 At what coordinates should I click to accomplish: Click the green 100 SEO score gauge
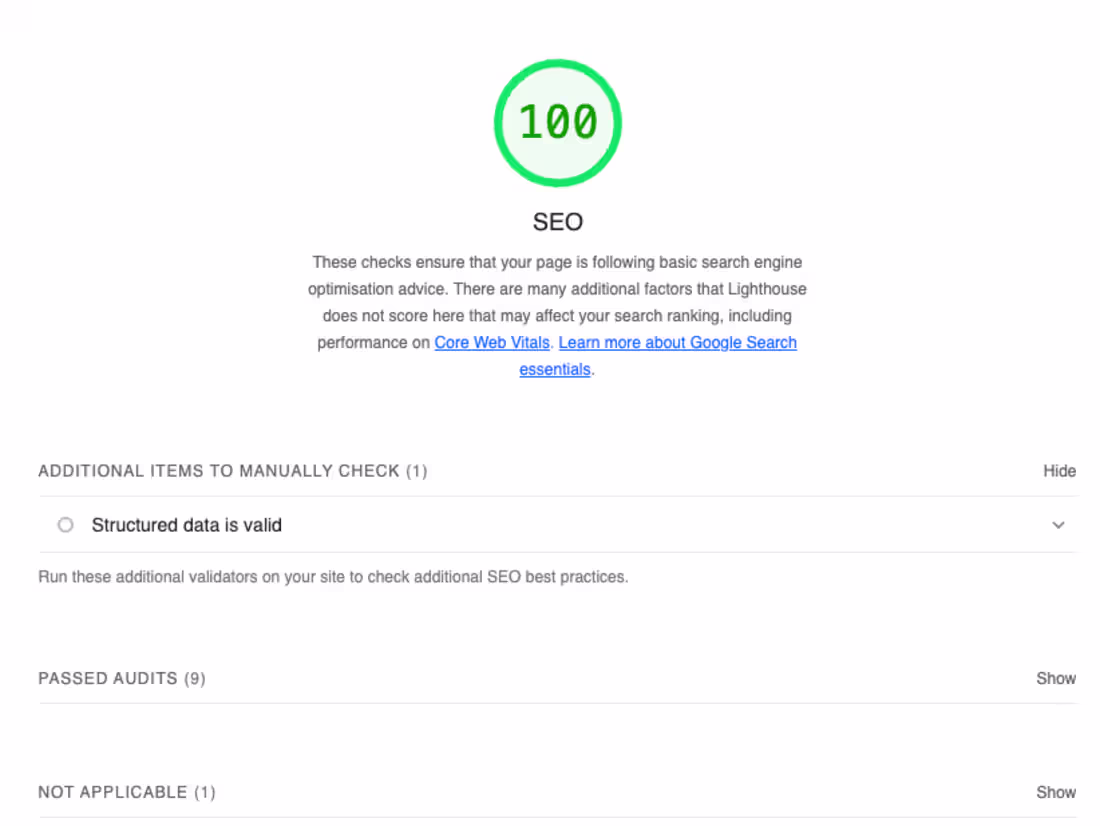[x=557, y=122]
